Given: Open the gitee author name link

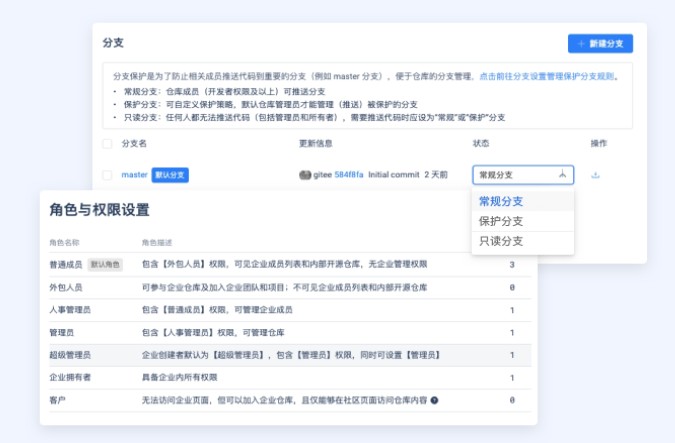Looking at the screenshot, I should point(322,175).
